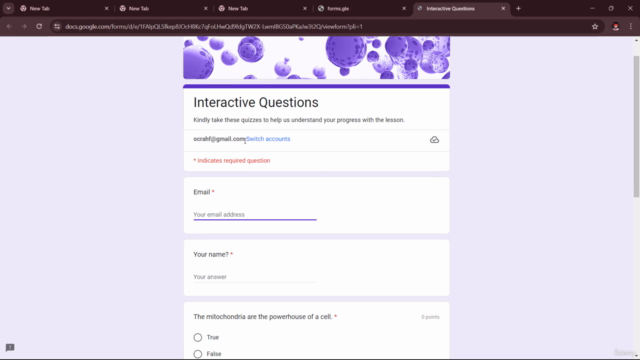Click the Indicates required question notice
The height and width of the screenshot is (360, 640).
click(232, 160)
